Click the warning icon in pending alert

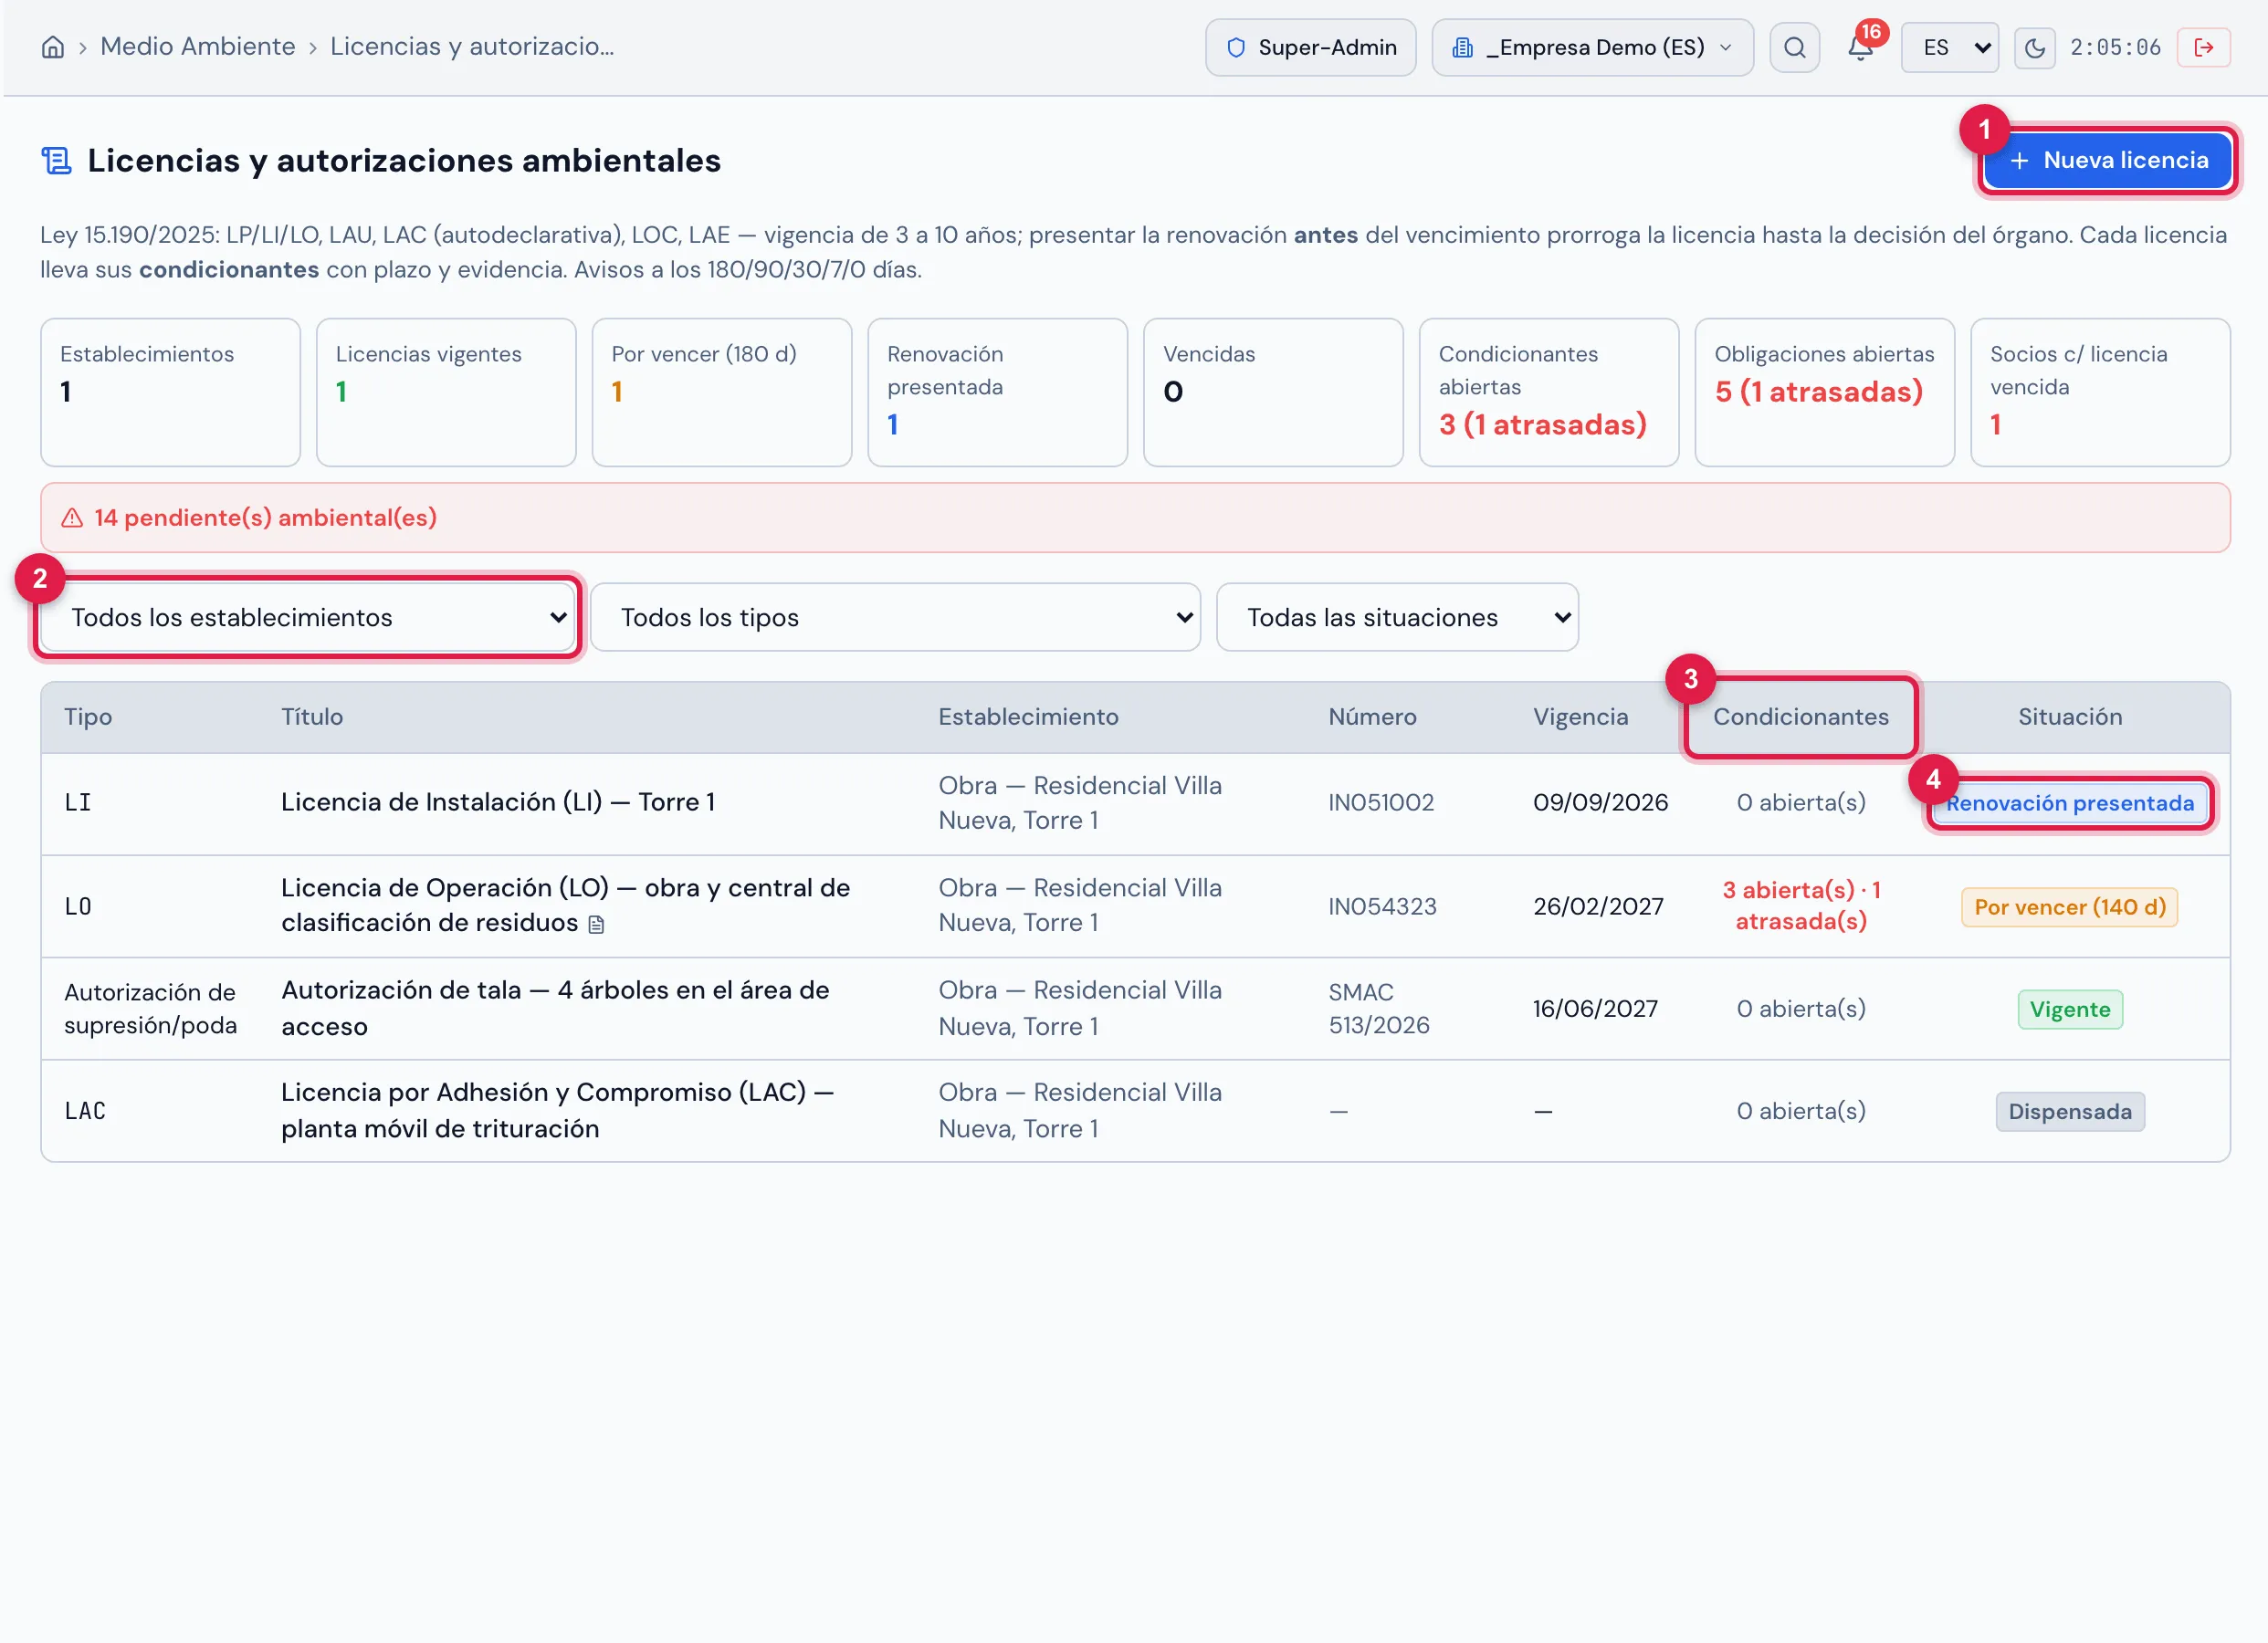click(72, 518)
